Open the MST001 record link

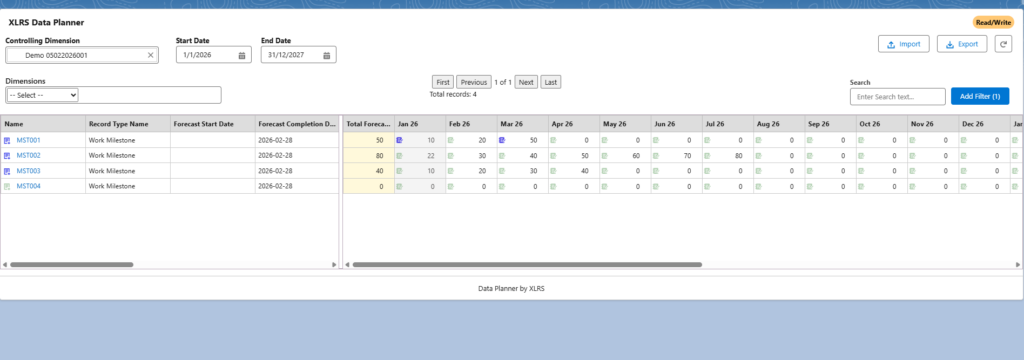pyautogui.click(x=29, y=140)
